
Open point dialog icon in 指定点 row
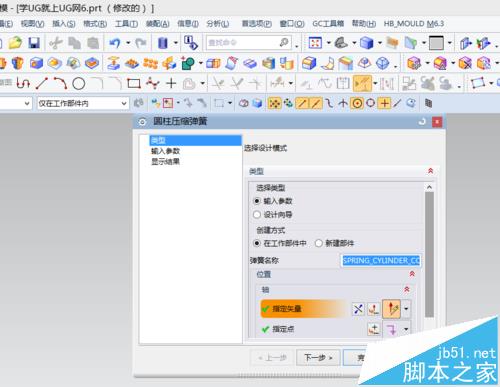(374, 329)
